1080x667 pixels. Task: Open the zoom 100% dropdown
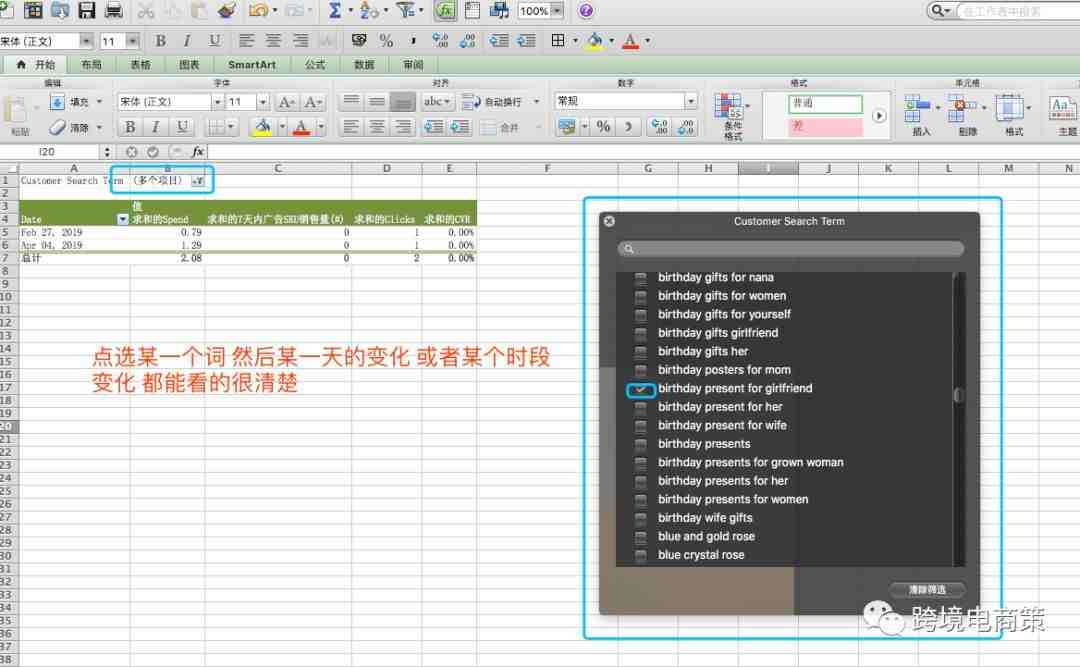557,10
